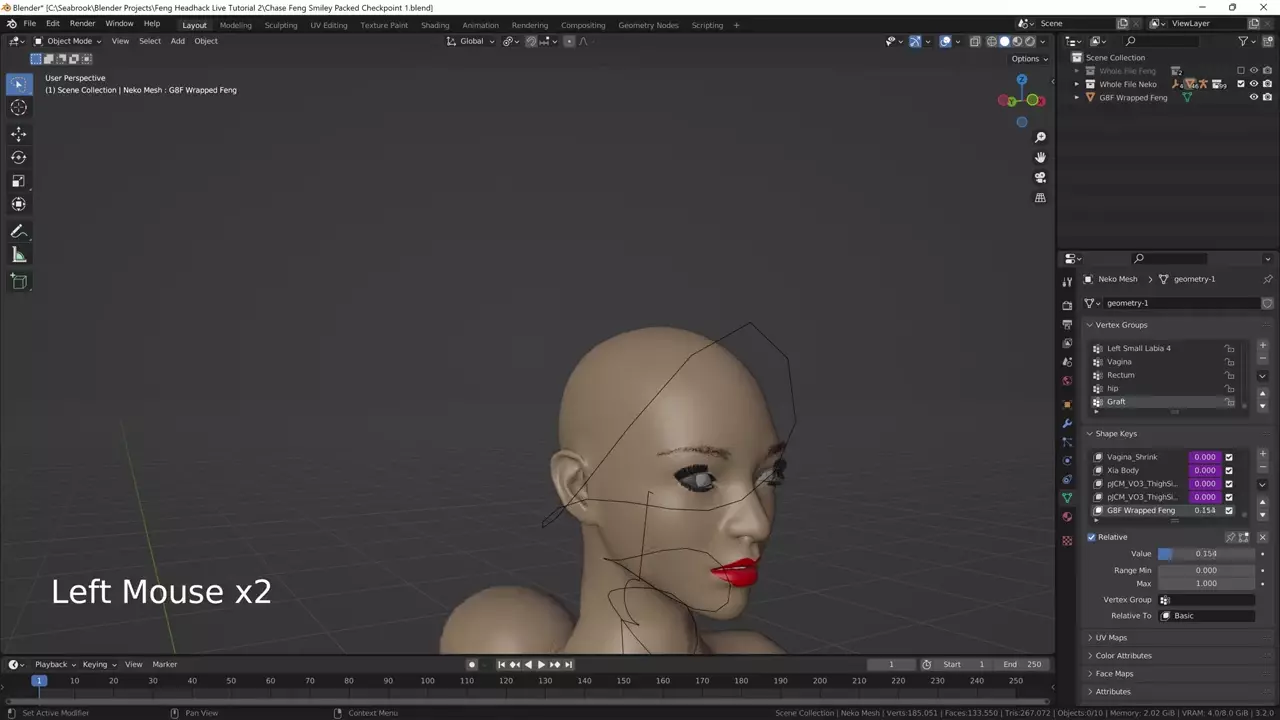
Task: Click the shape key Value slider
Action: pyautogui.click(x=1206, y=553)
